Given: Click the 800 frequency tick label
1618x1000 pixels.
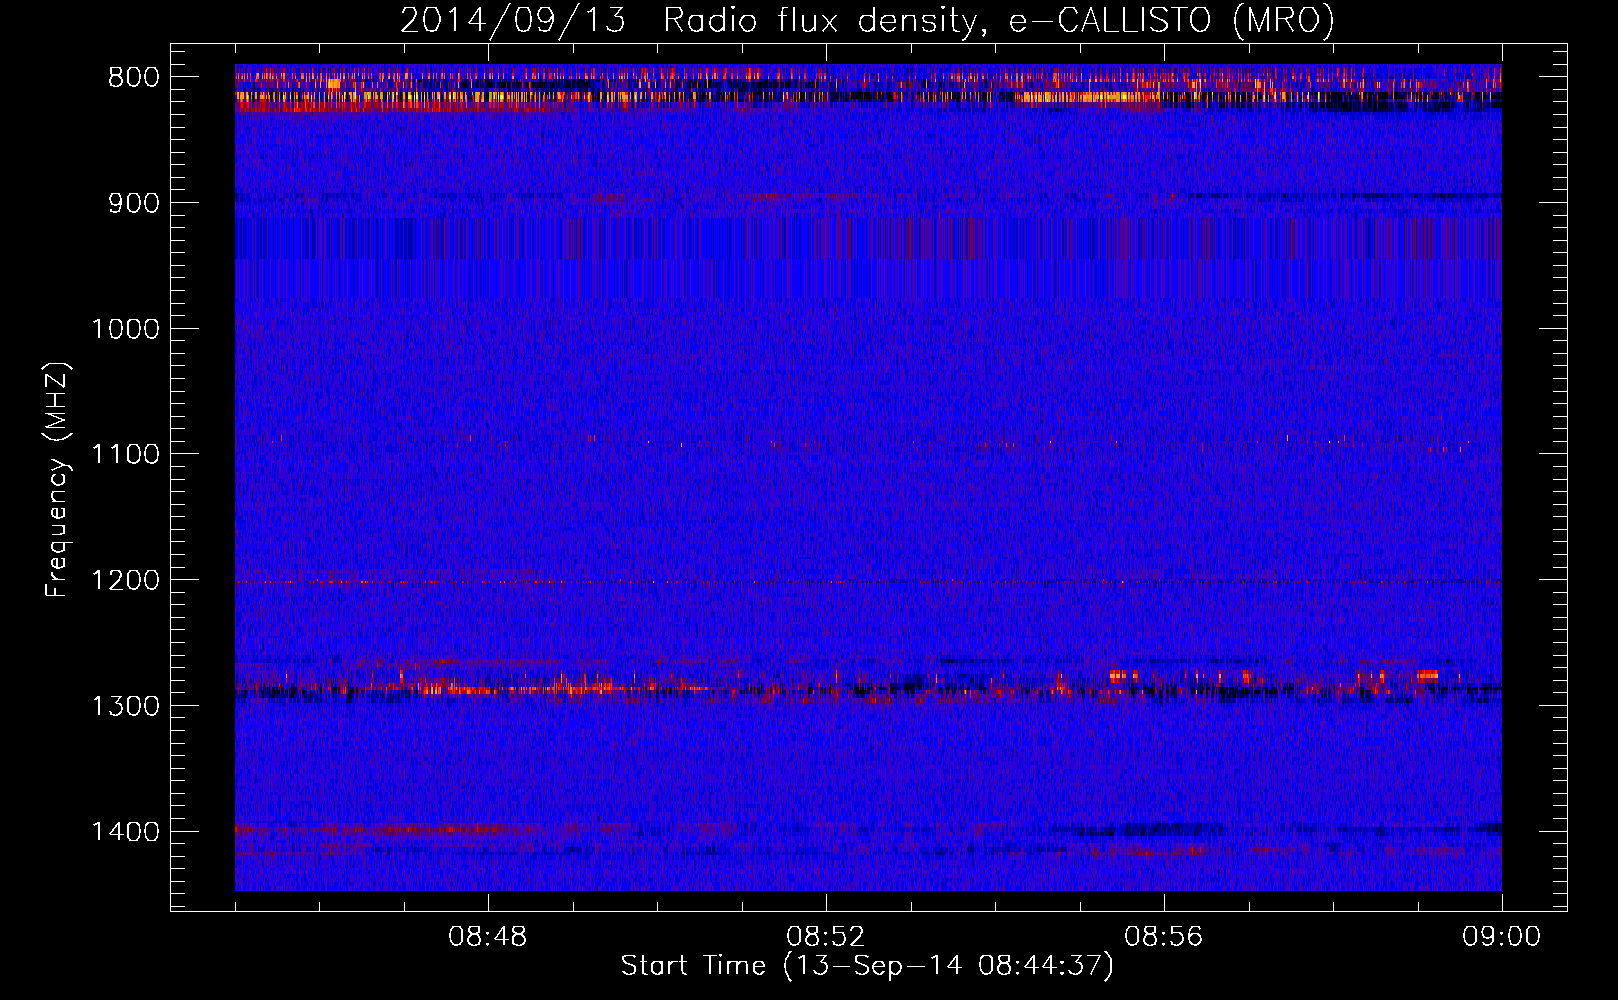Looking at the screenshot, I should 133,78.
